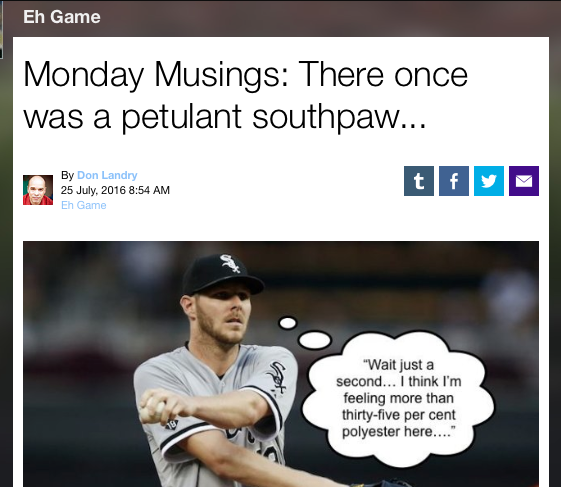Click the partial thumbnail at the left edge

click(x=1, y=29)
